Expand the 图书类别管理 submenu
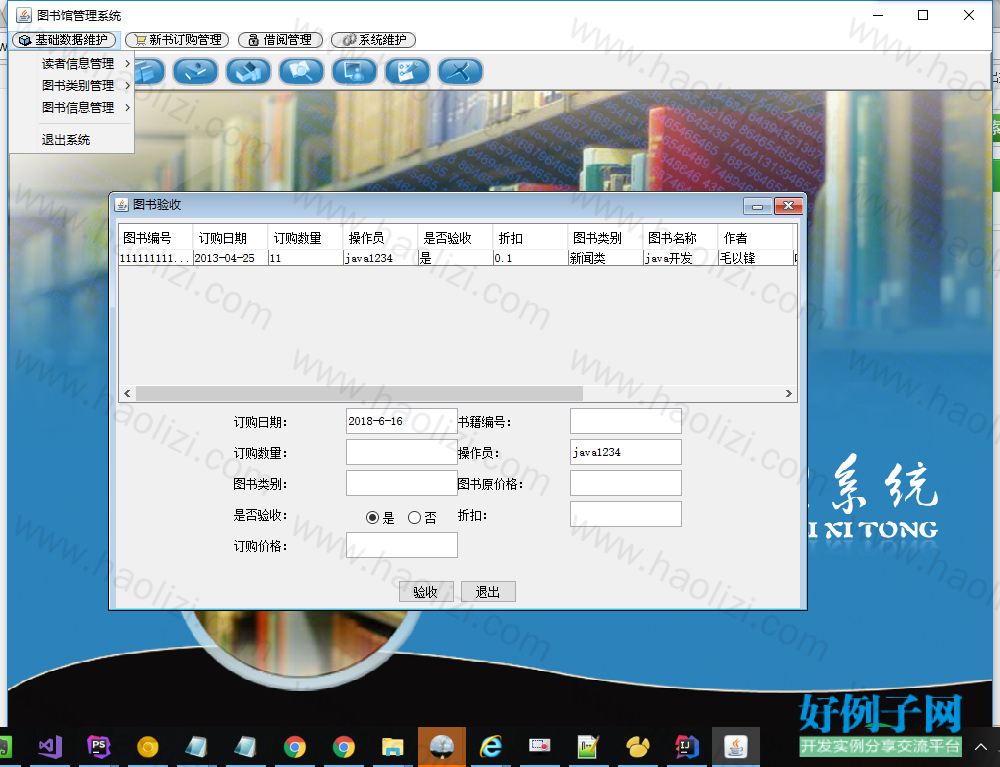This screenshot has height=767, width=1000. tap(85, 85)
